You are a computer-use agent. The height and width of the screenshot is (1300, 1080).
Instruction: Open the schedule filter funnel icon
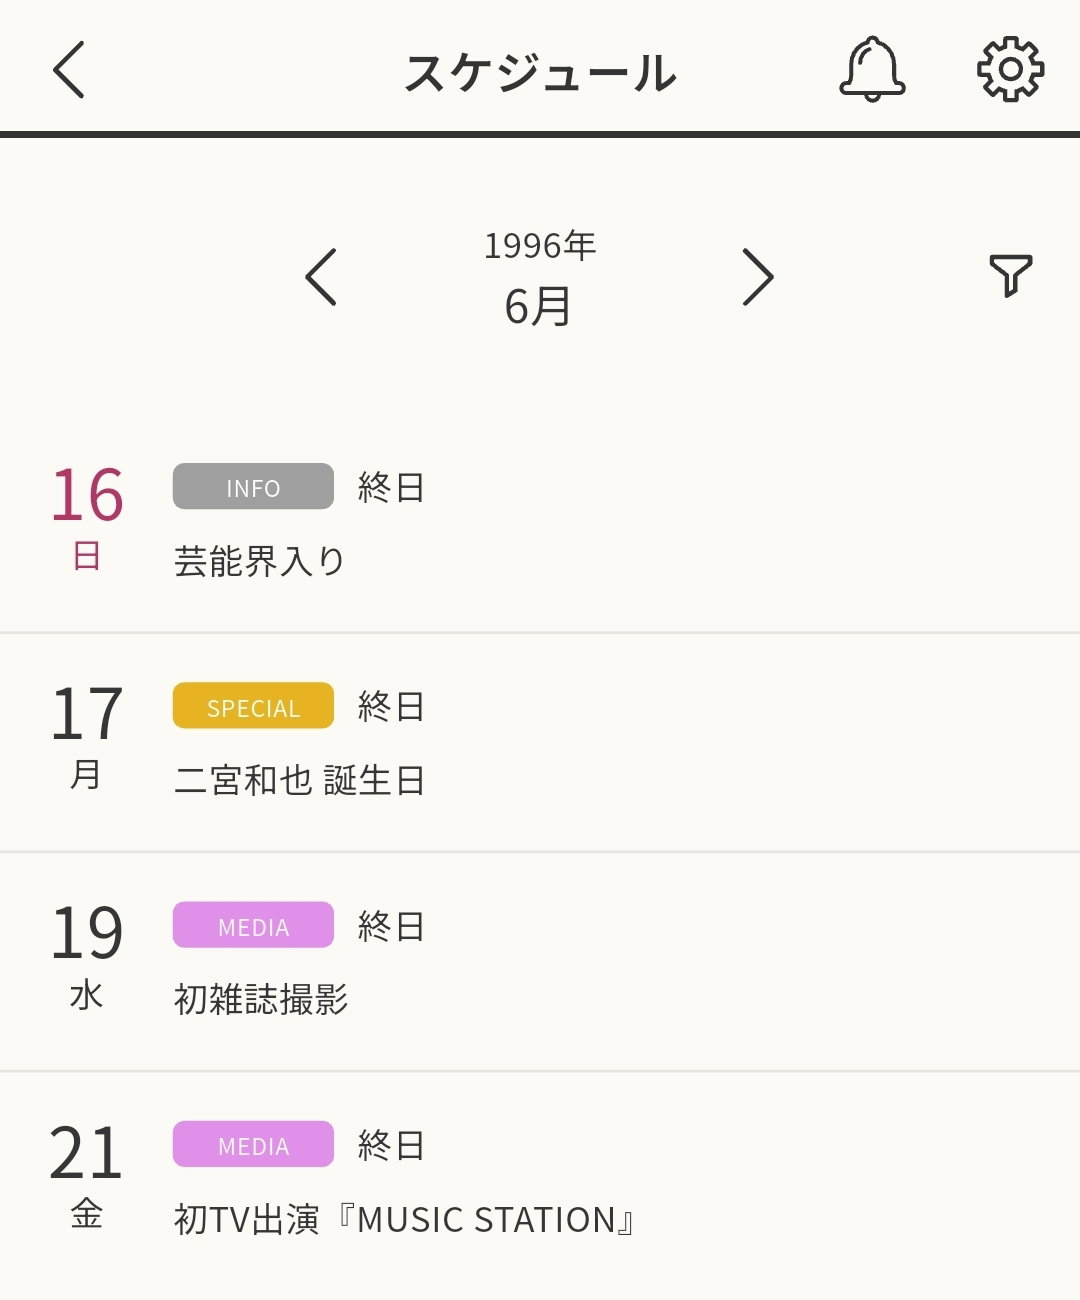click(1010, 275)
